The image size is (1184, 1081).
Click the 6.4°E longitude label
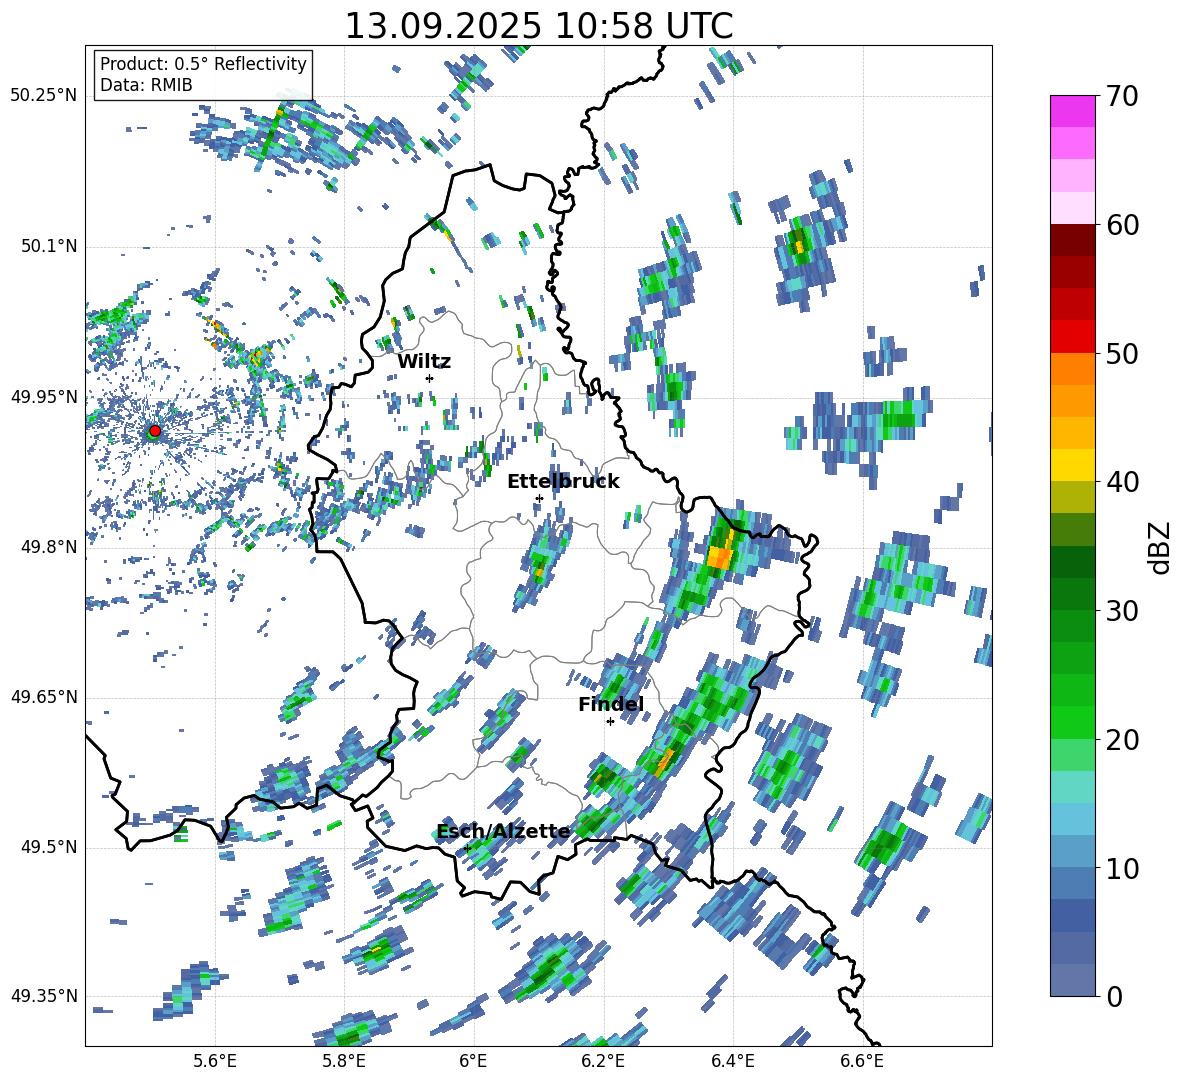pyautogui.click(x=732, y=1061)
